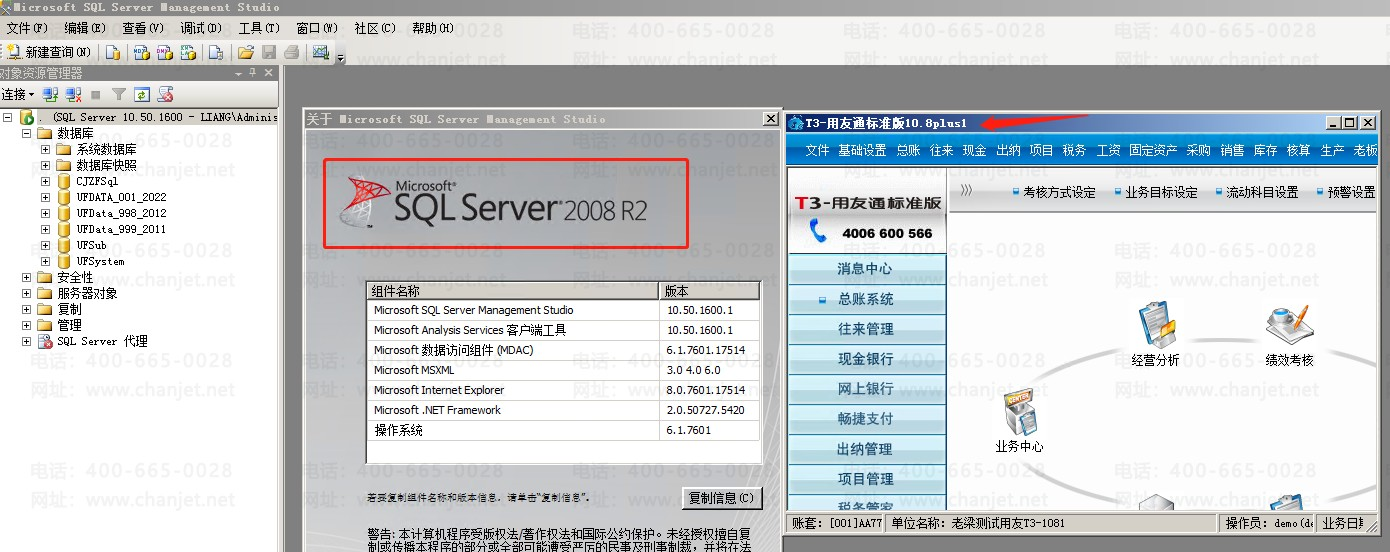Click the 复制信息(C) button in About dialog

[722, 498]
